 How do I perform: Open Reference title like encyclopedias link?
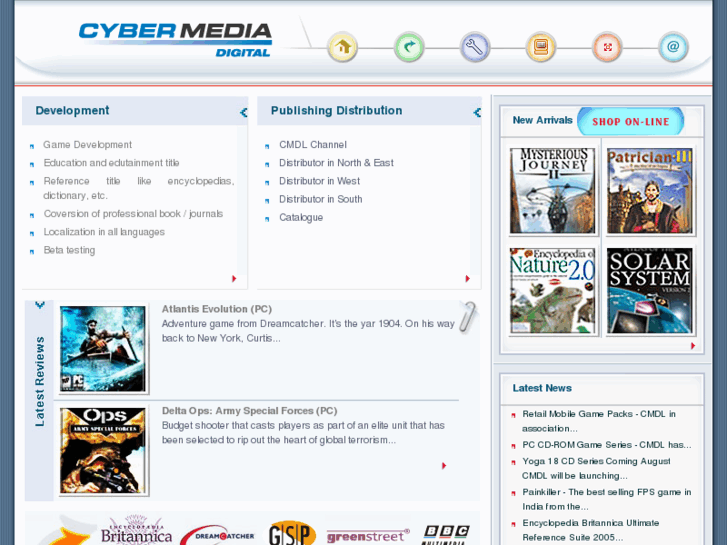point(139,188)
